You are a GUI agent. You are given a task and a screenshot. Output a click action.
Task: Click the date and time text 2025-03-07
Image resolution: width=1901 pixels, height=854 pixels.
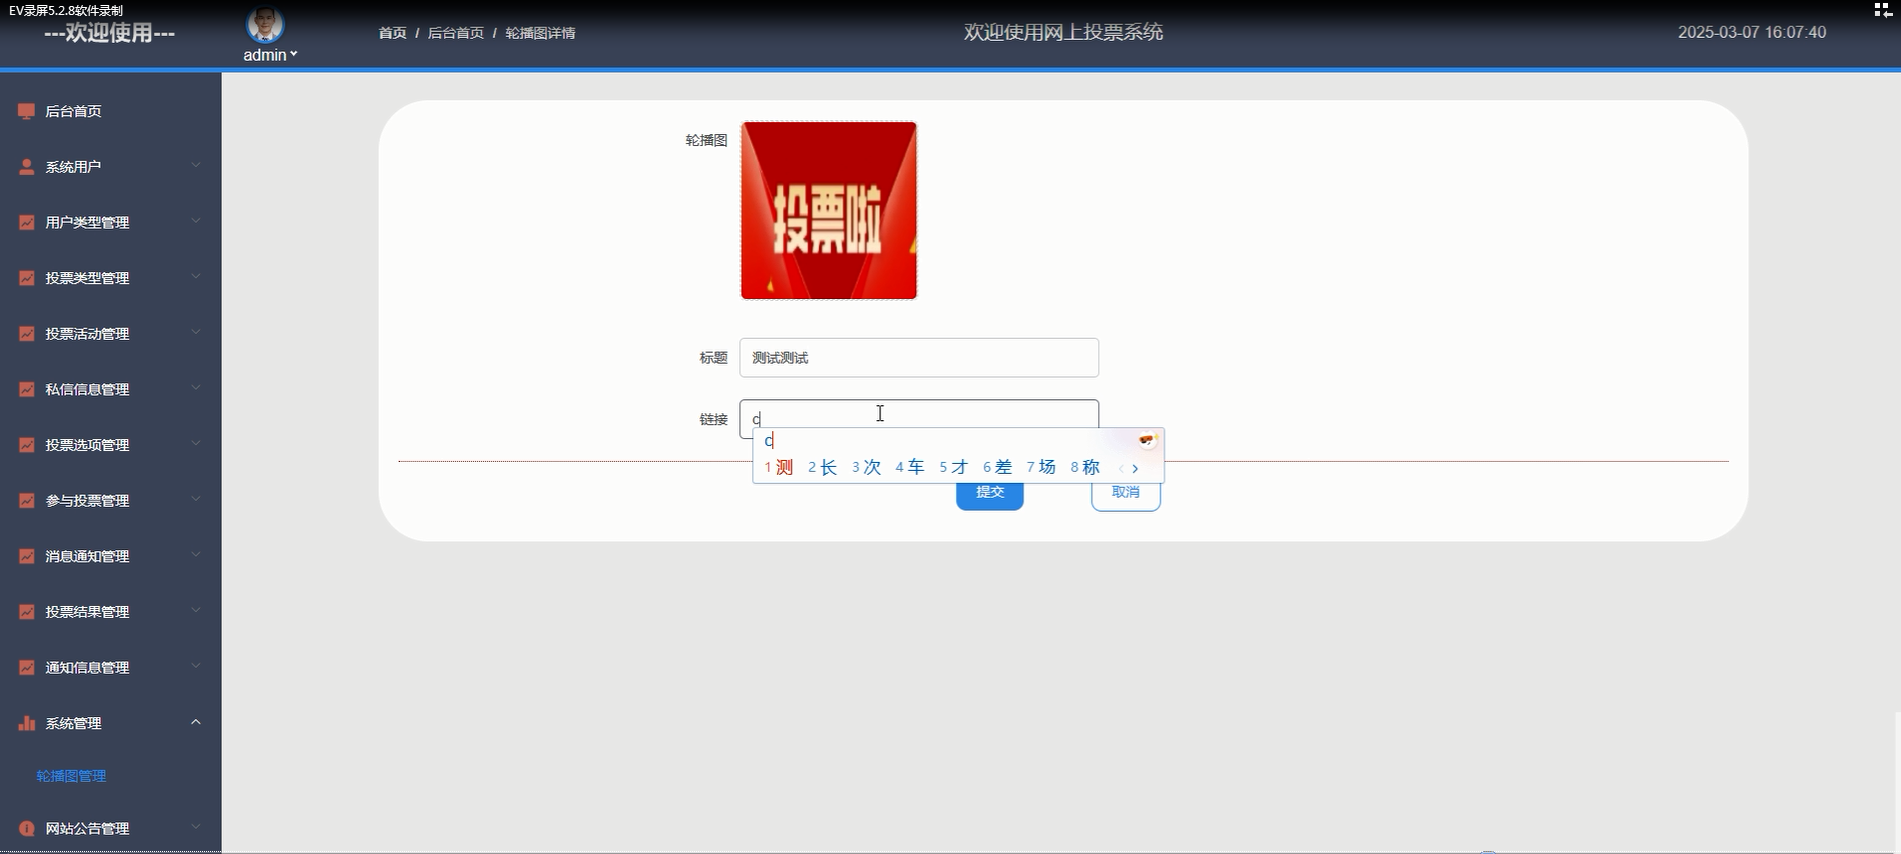1752,32
